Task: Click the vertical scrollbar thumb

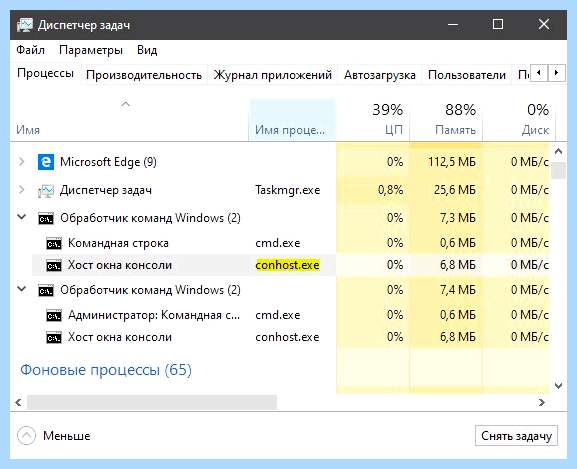Action: pyautogui.click(x=558, y=170)
